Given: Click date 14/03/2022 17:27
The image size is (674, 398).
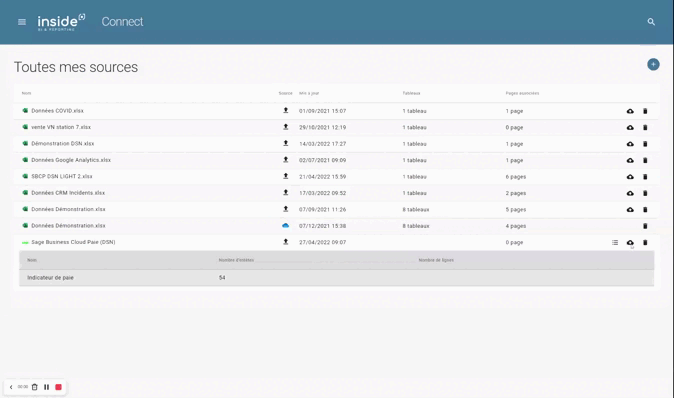Looking at the screenshot, I should [322, 144].
